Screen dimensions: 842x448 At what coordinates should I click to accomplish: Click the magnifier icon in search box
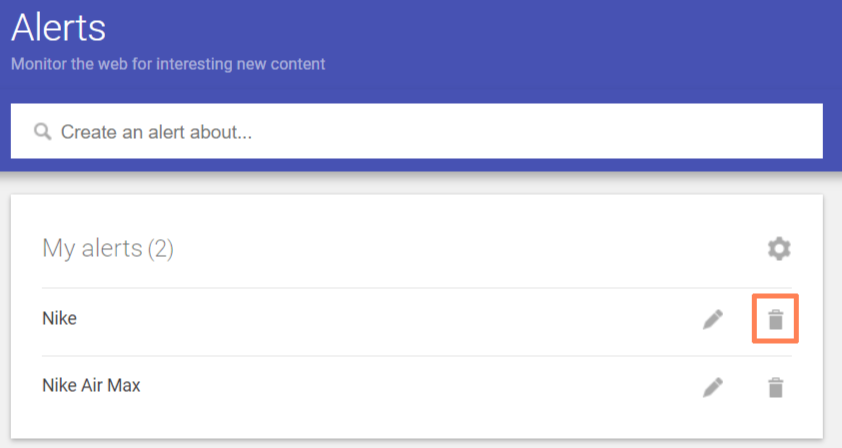[x=42, y=132]
